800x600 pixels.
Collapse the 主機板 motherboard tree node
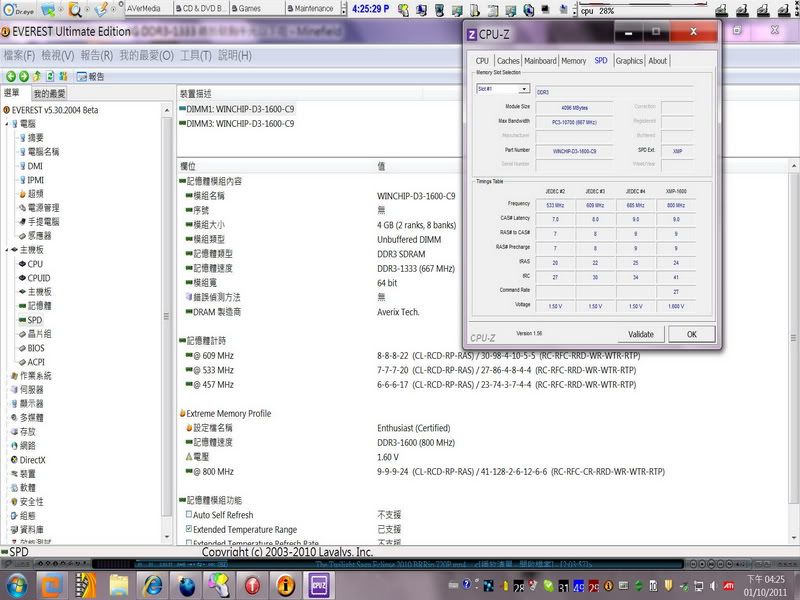[x=7, y=250]
